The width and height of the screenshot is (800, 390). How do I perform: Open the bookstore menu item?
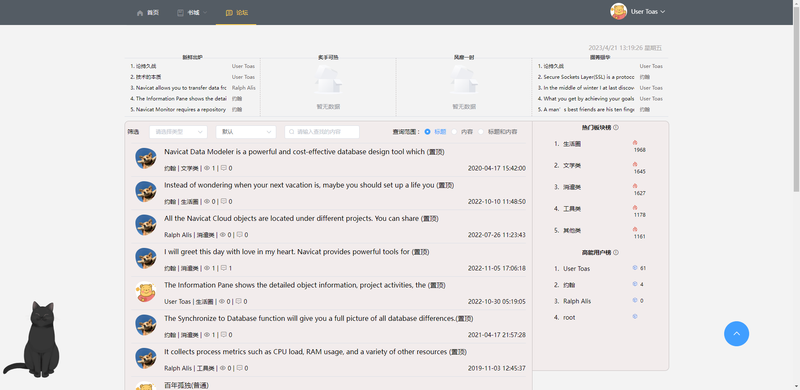coord(192,13)
